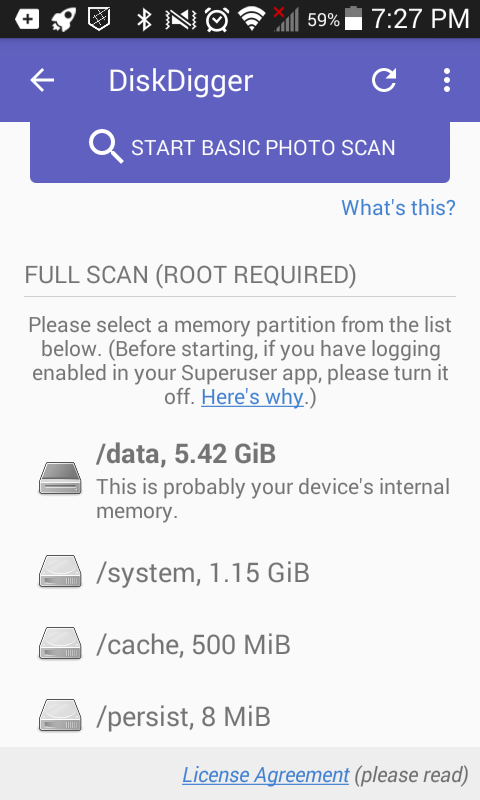Select the /data 5.42 GiB drive icon
This screenshot has height=800, width=480.
[60, 478]
